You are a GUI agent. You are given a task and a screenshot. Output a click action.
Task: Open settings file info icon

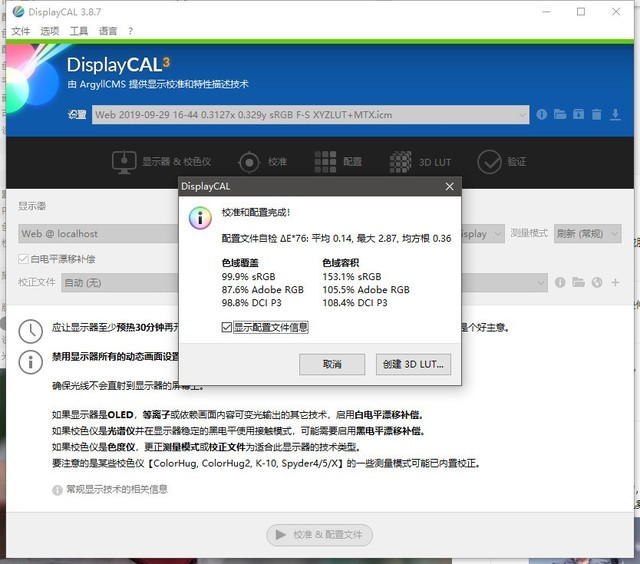point(542,115)
